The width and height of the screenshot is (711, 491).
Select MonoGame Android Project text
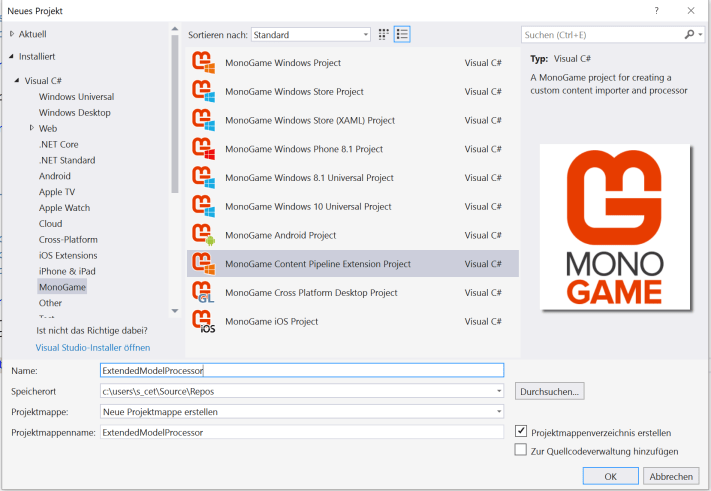281,235
